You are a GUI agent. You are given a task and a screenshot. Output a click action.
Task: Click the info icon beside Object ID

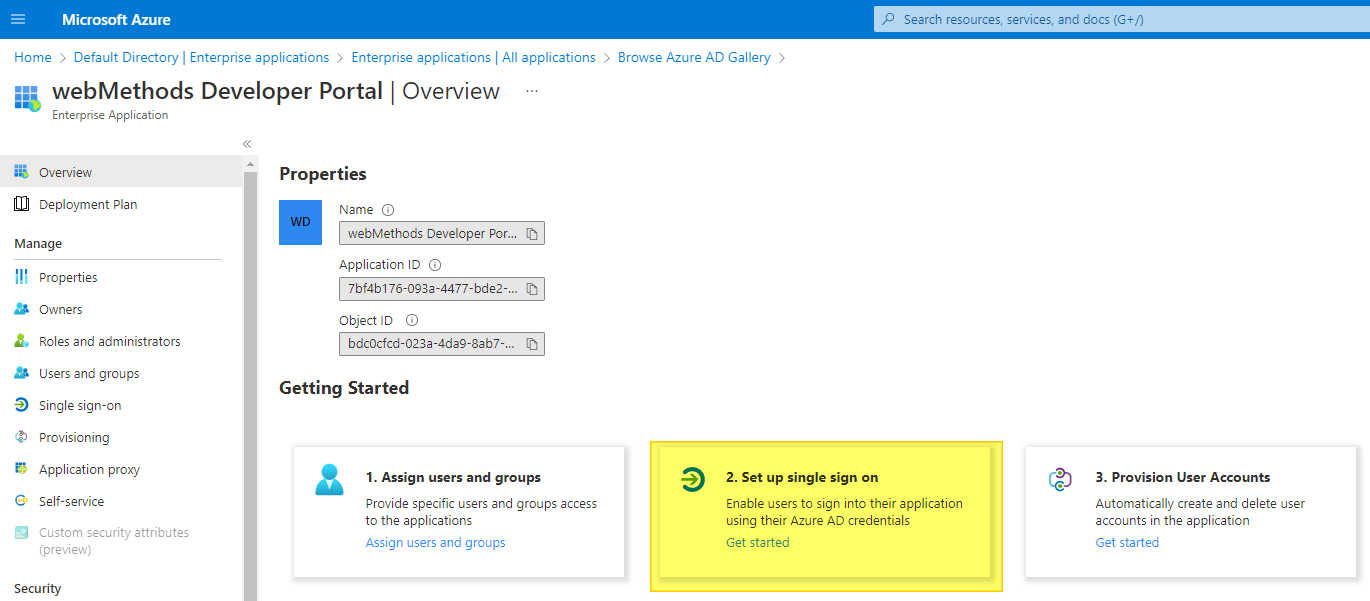tap(411, 321)
